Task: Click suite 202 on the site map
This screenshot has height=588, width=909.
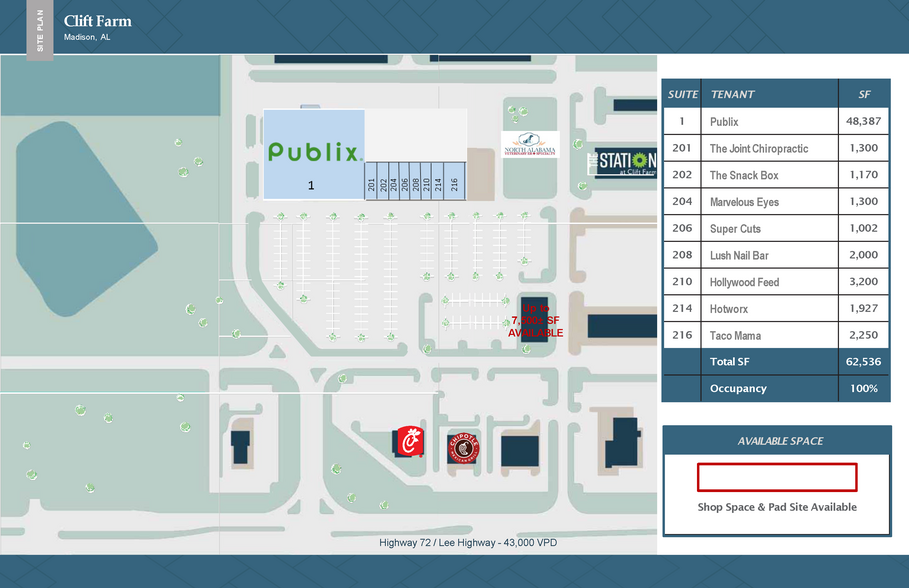Action: coord(383,182)
